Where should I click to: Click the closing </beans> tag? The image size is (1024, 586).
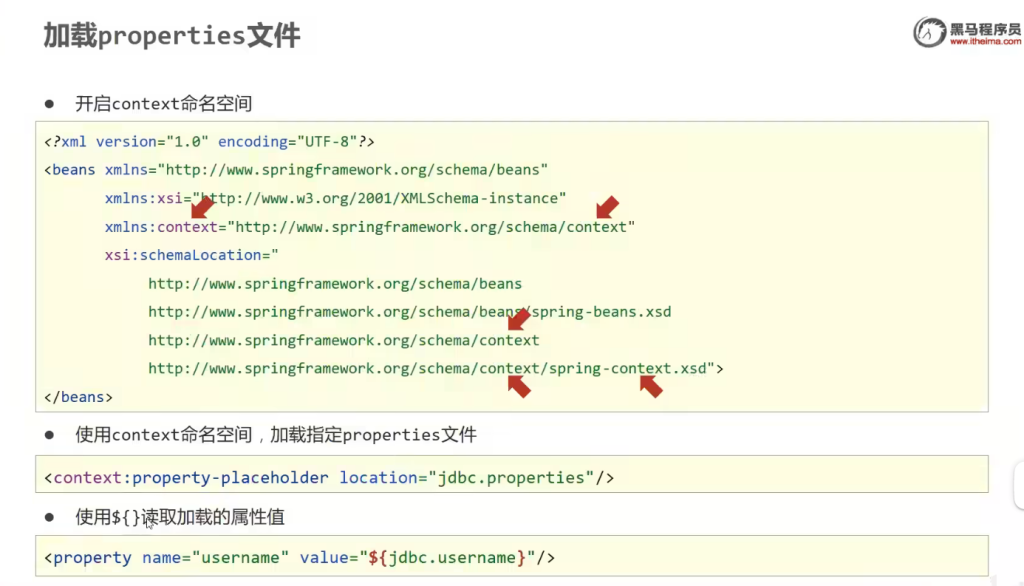[x=78, y=397]
